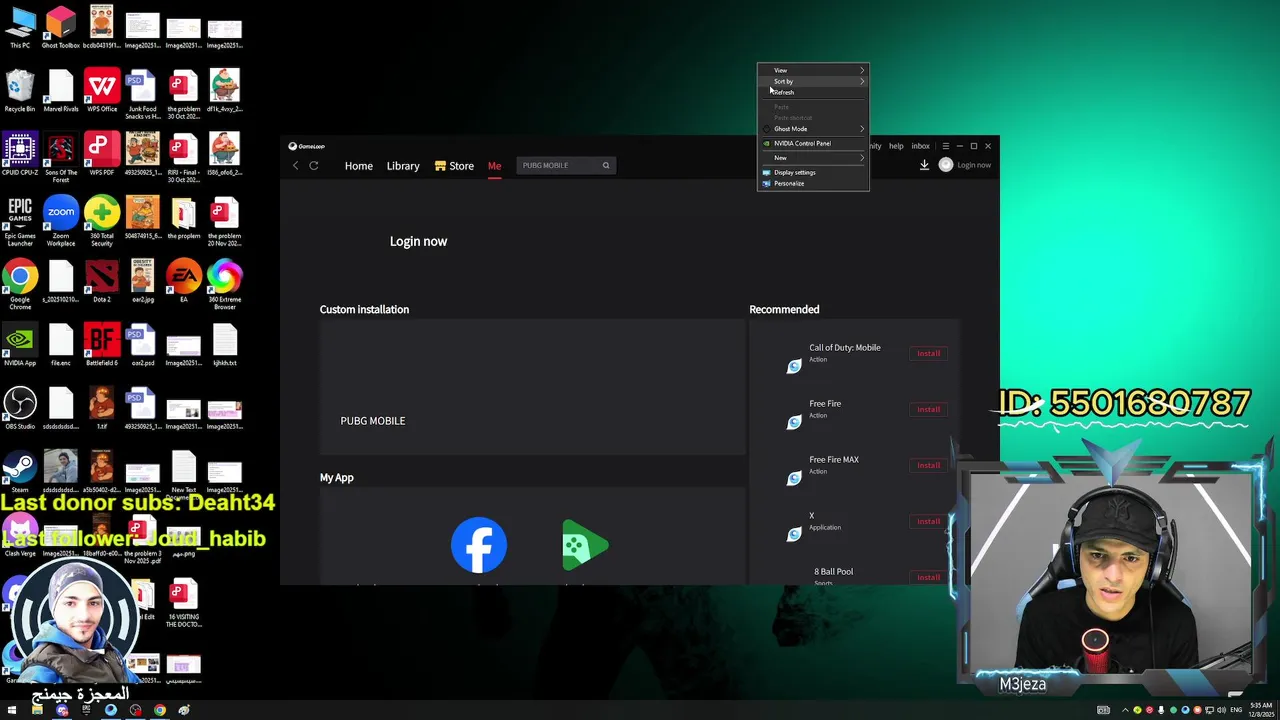Click the GameLoop back arrow

(x=295, y=165)
